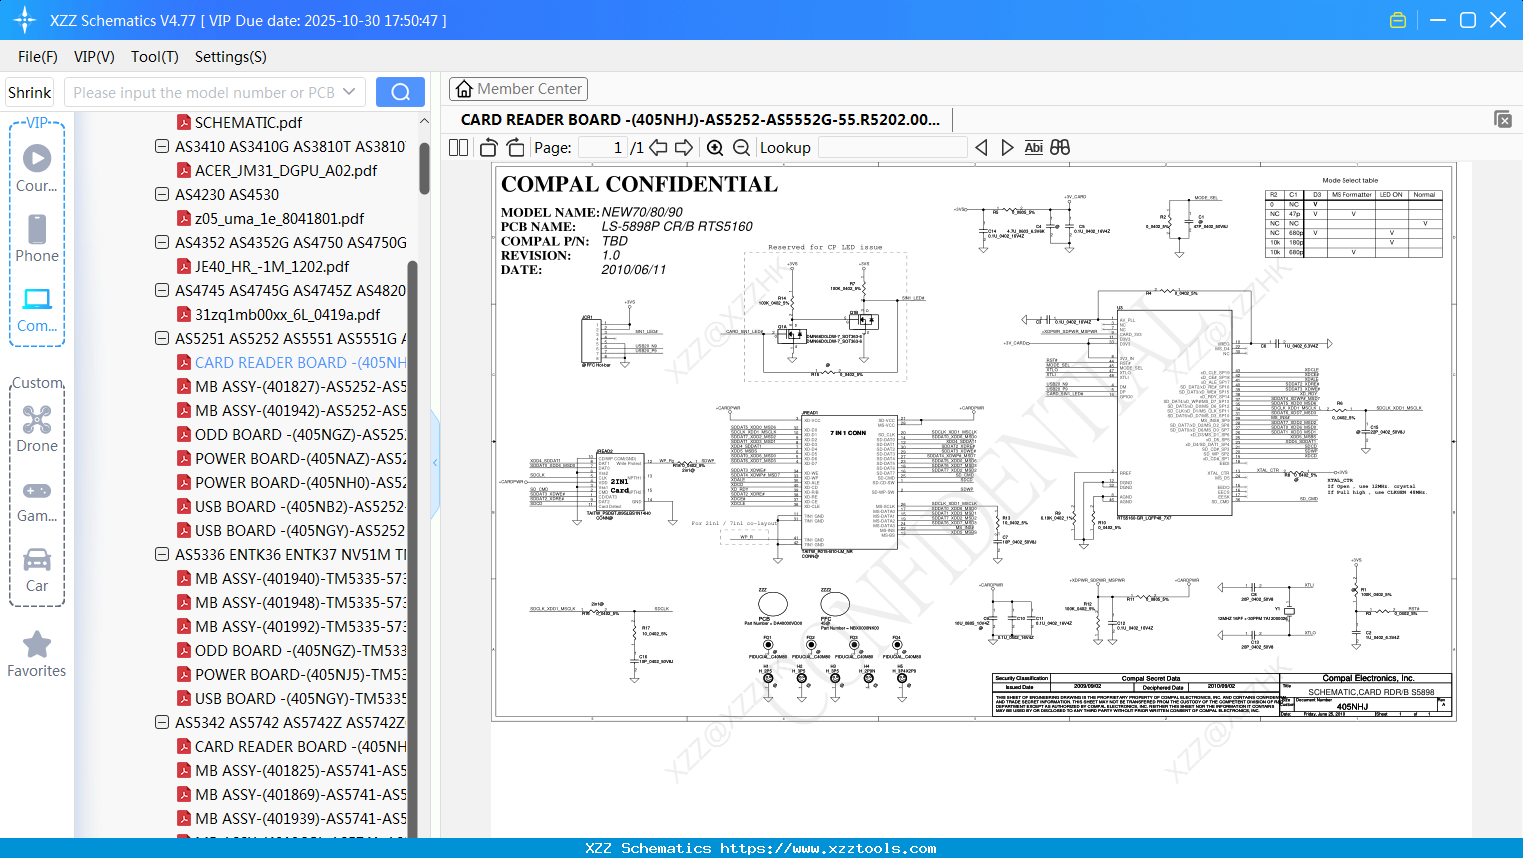Select the Phone category icon
Screen dimensions: 1523x858
[x=37, y=238]
